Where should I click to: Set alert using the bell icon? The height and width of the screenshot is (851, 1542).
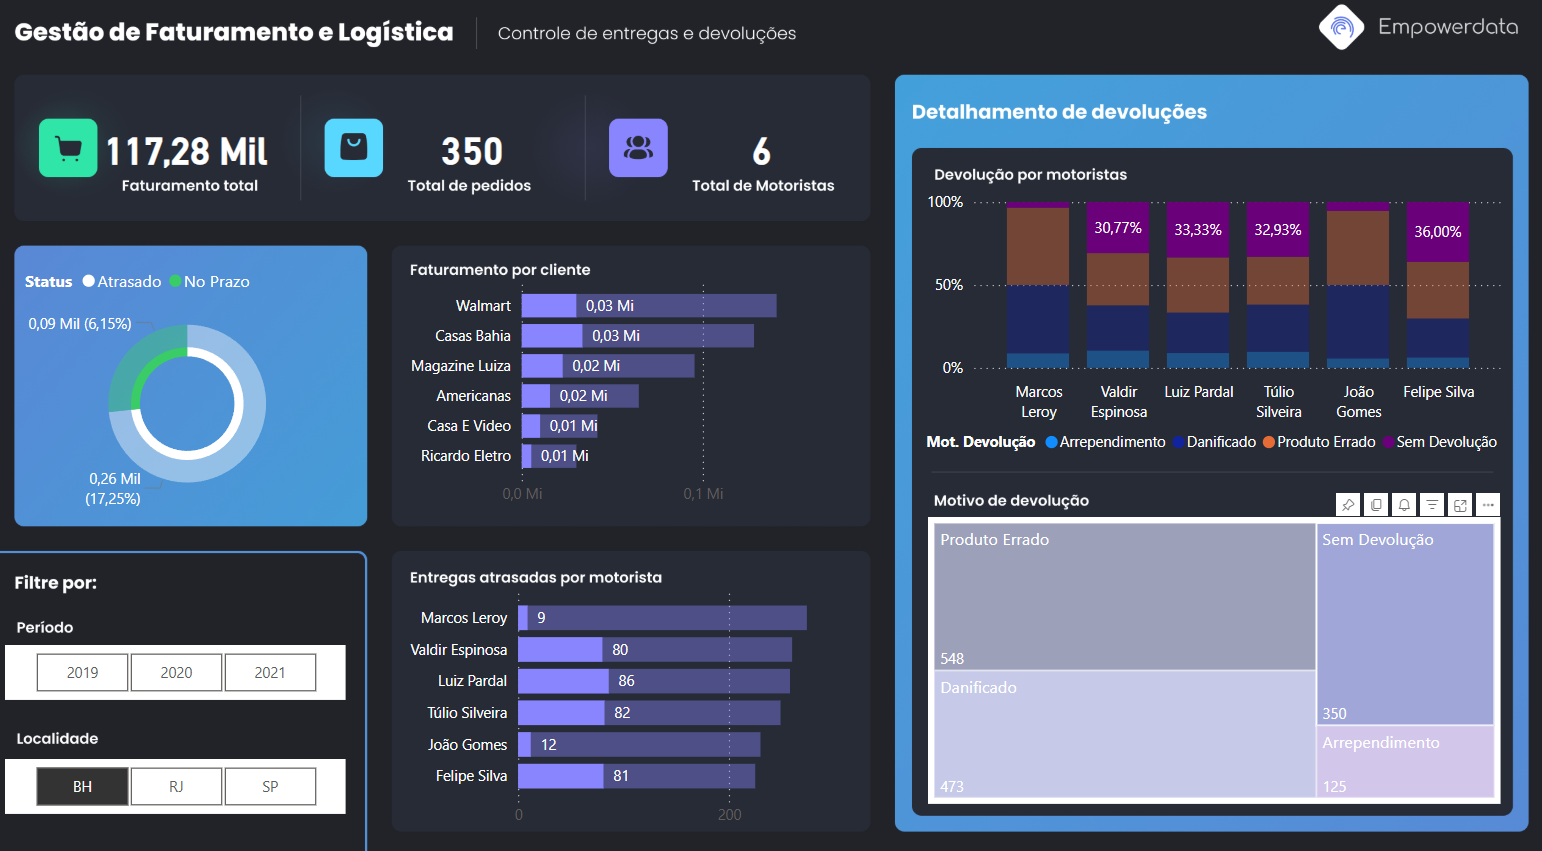pyautogui.click(x=1404, y=505)
